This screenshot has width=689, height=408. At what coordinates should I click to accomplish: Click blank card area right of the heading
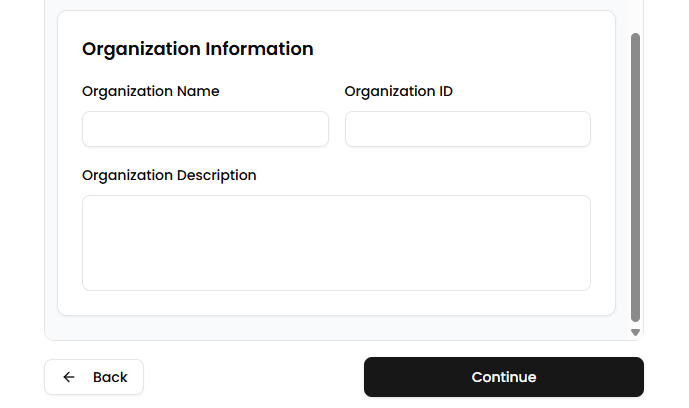pyautogui.click(x=460, y=48)
